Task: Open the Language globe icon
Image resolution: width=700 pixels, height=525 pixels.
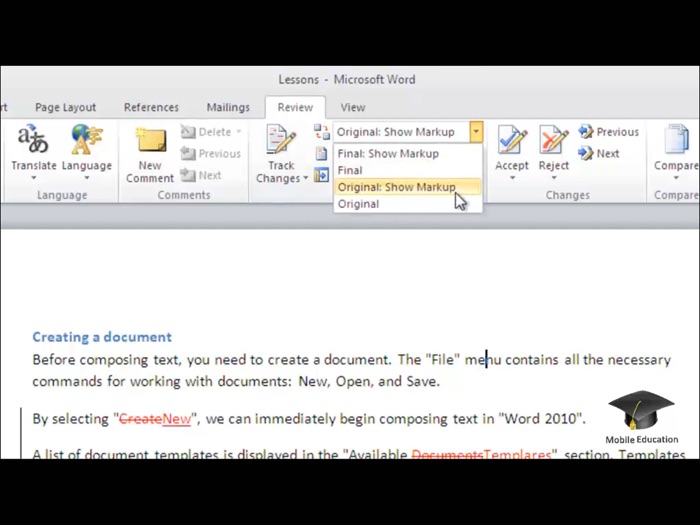Action: tap(87, 139)
